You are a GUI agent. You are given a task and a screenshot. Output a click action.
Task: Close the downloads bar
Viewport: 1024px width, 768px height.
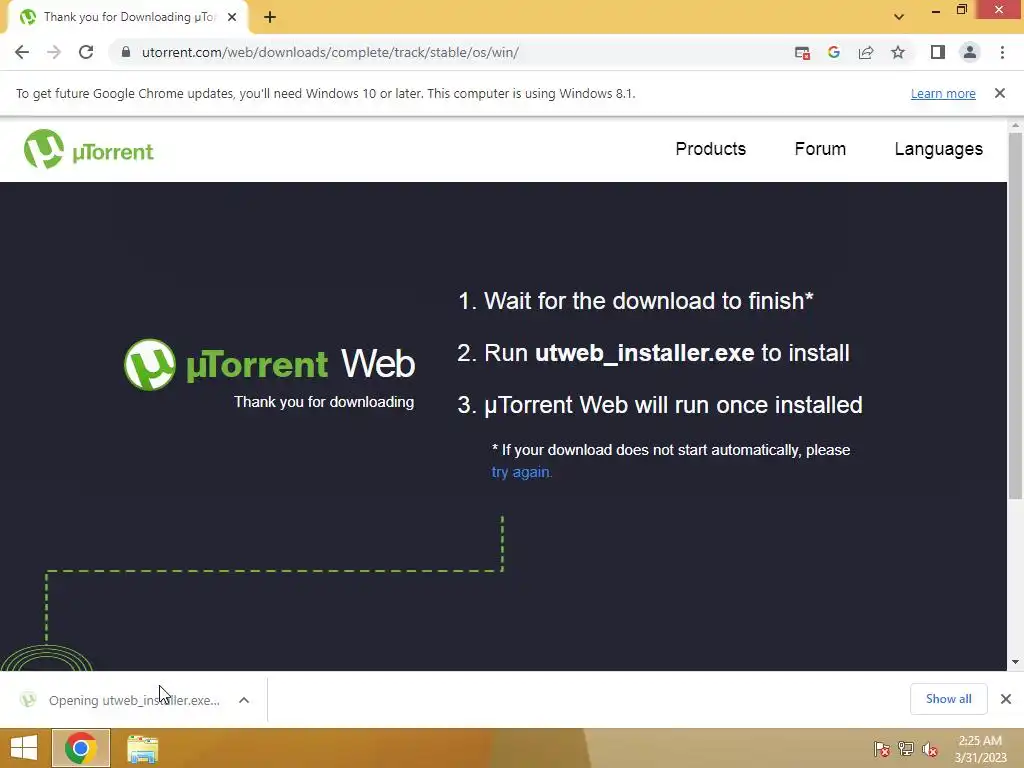[1006, 699]
